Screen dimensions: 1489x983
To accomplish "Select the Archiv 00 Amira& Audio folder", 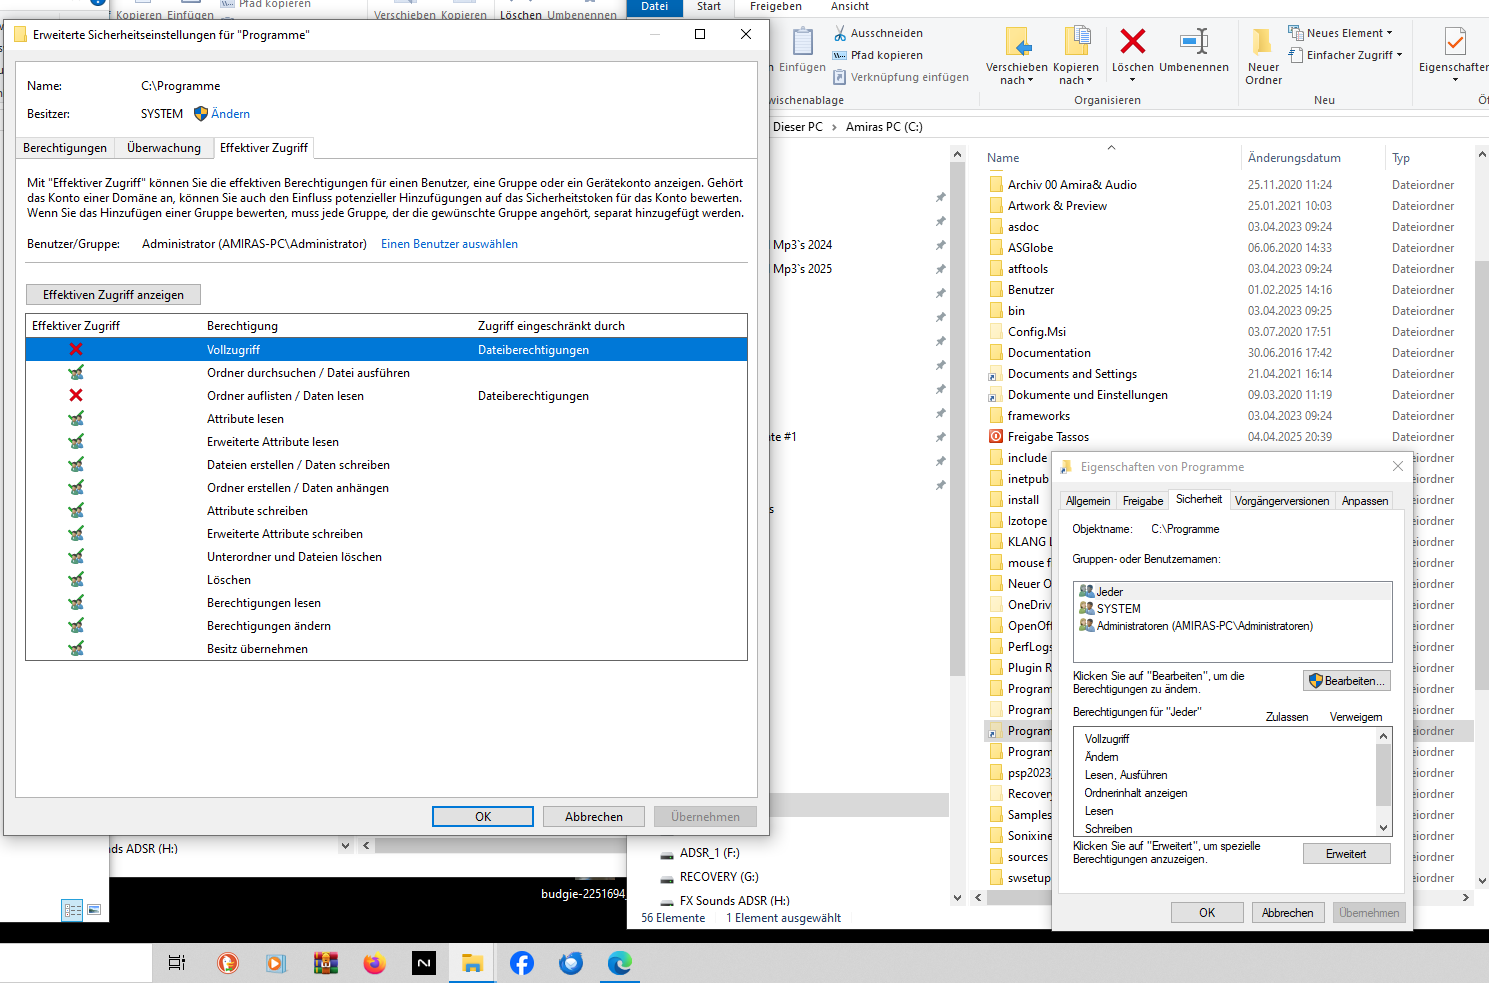I will coord(1072,185).
